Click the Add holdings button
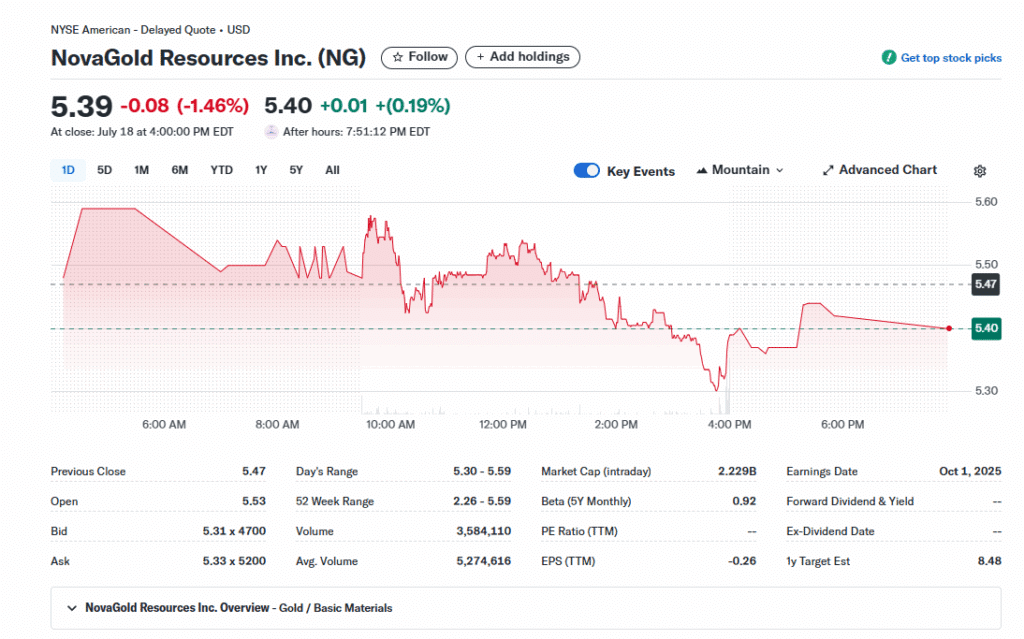Image resolution: width=1024 pixels, height=639 pixels. tap(522, 57)
